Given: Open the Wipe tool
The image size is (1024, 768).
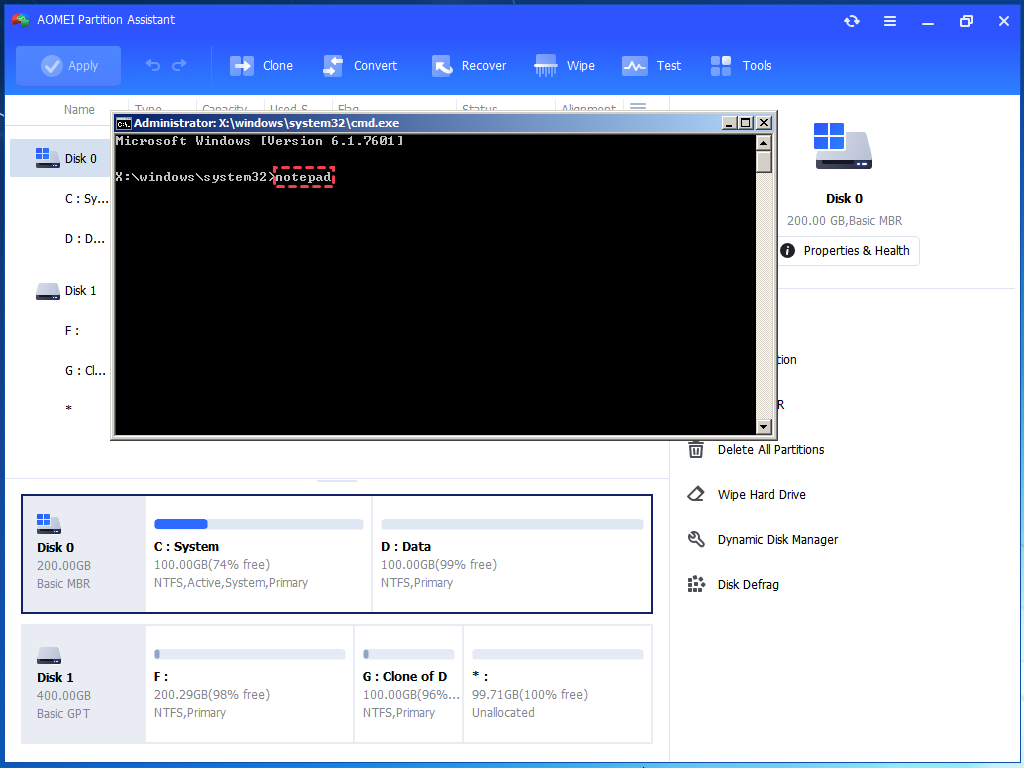Looking at the screenshot, I should click(564, 66).
